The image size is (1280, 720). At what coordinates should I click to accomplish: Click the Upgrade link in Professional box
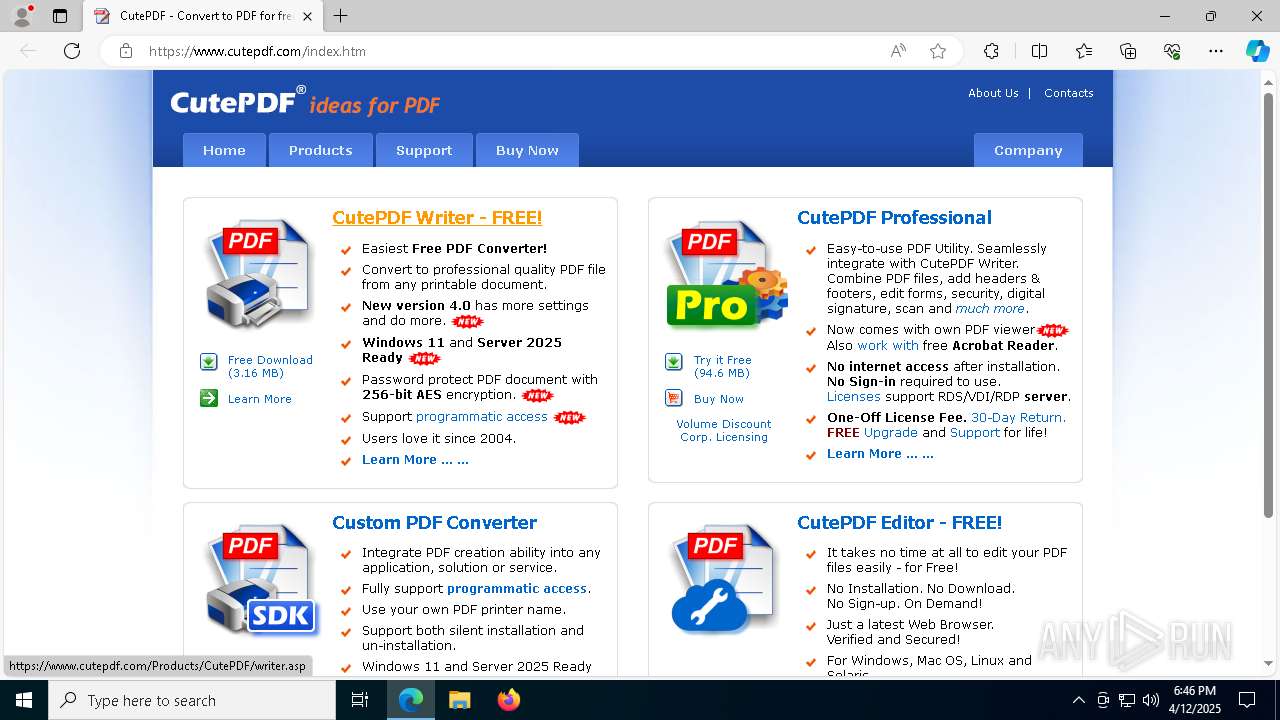click(x=891, y=432)
